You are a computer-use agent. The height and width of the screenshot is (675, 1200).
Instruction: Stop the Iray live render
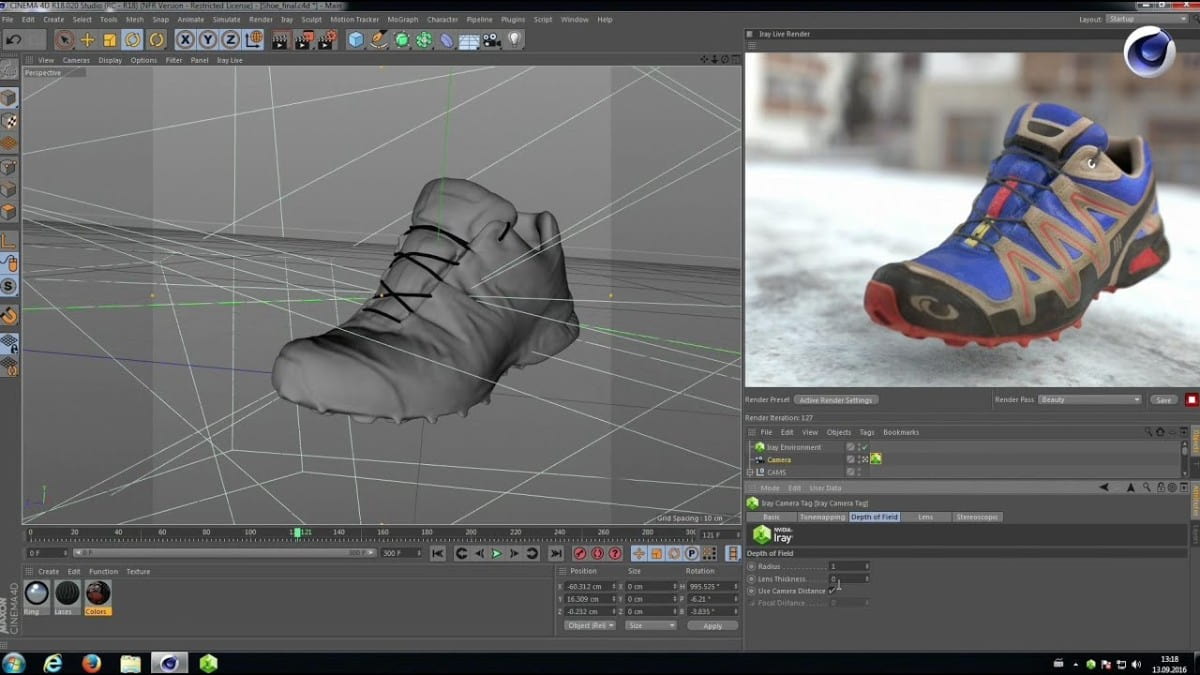1191,400
